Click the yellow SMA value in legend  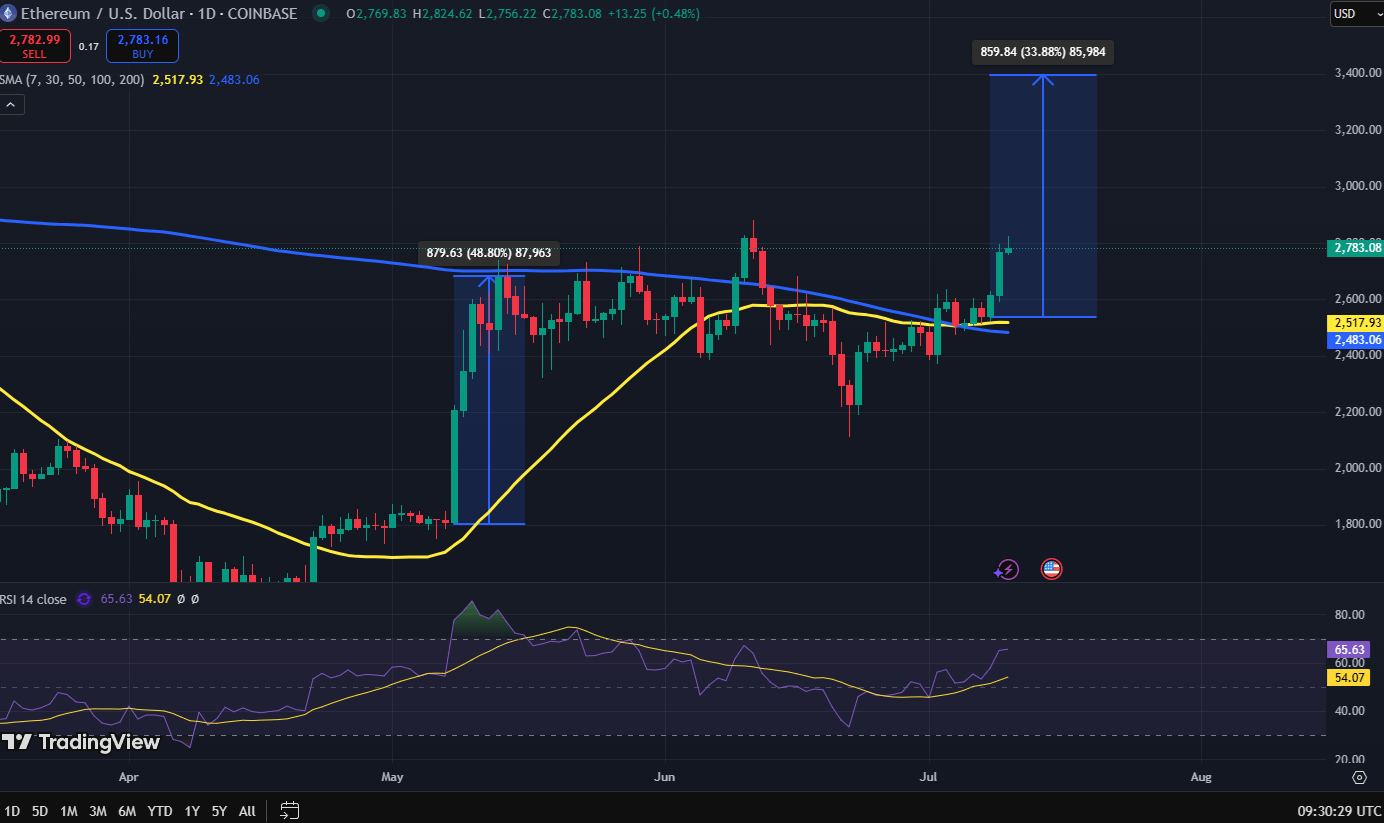tap(178, 79)
